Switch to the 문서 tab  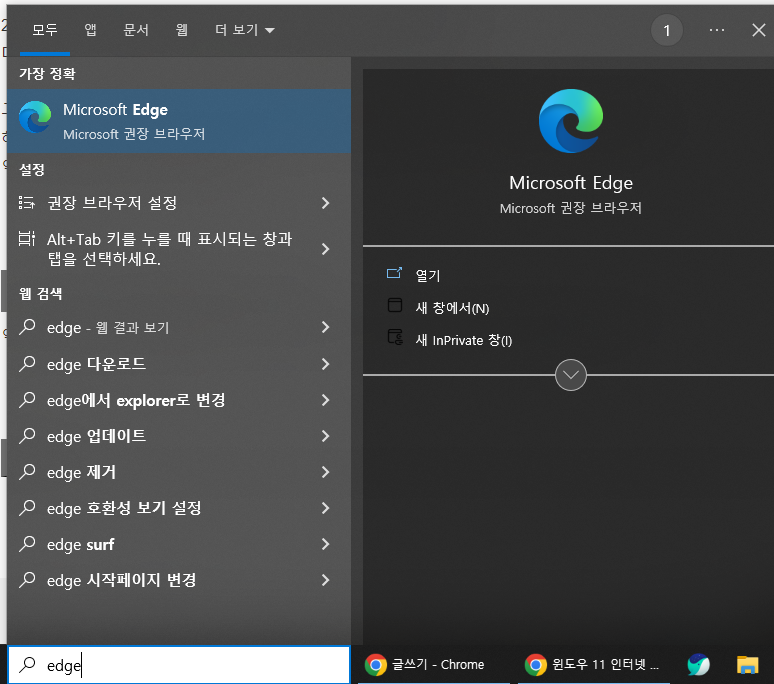[136, 30]
